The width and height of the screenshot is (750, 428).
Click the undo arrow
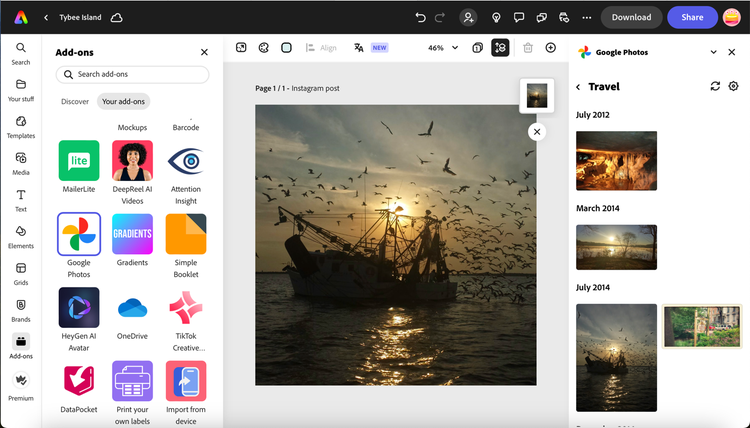[420, 17]
